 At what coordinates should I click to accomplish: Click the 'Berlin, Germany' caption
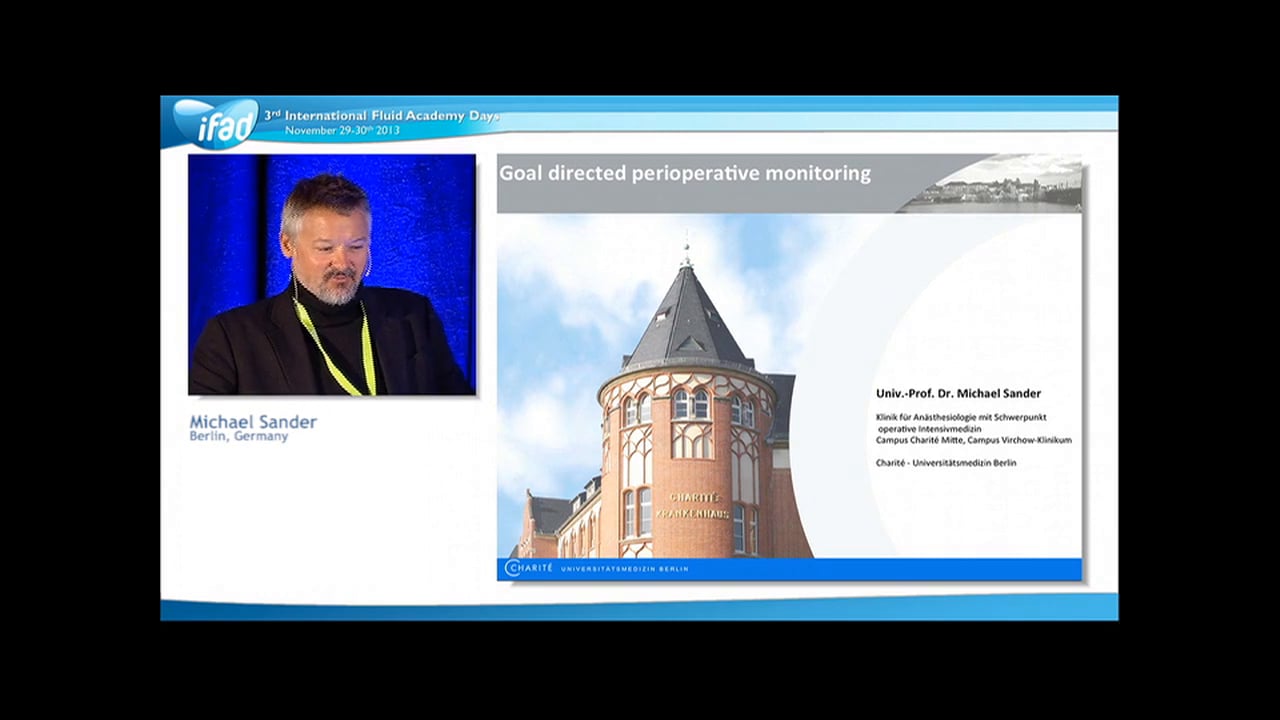point(239,437)
